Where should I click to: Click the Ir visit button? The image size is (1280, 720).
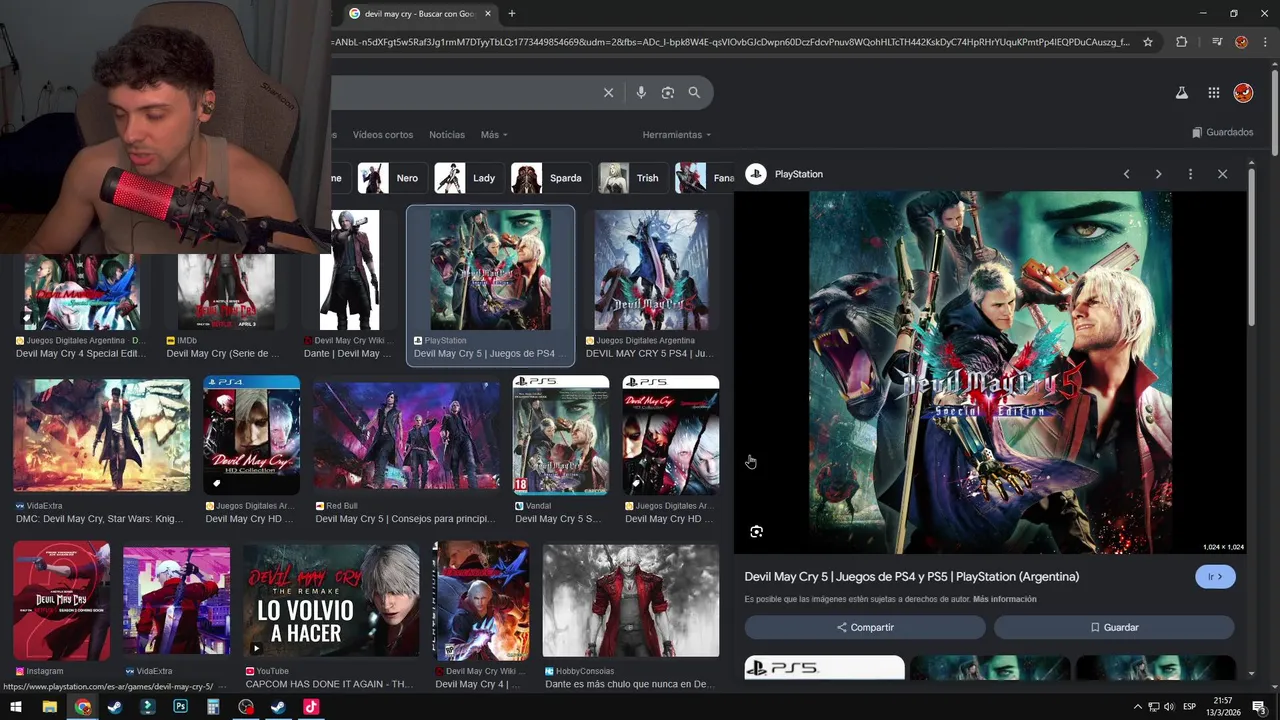coord(1215,577)
